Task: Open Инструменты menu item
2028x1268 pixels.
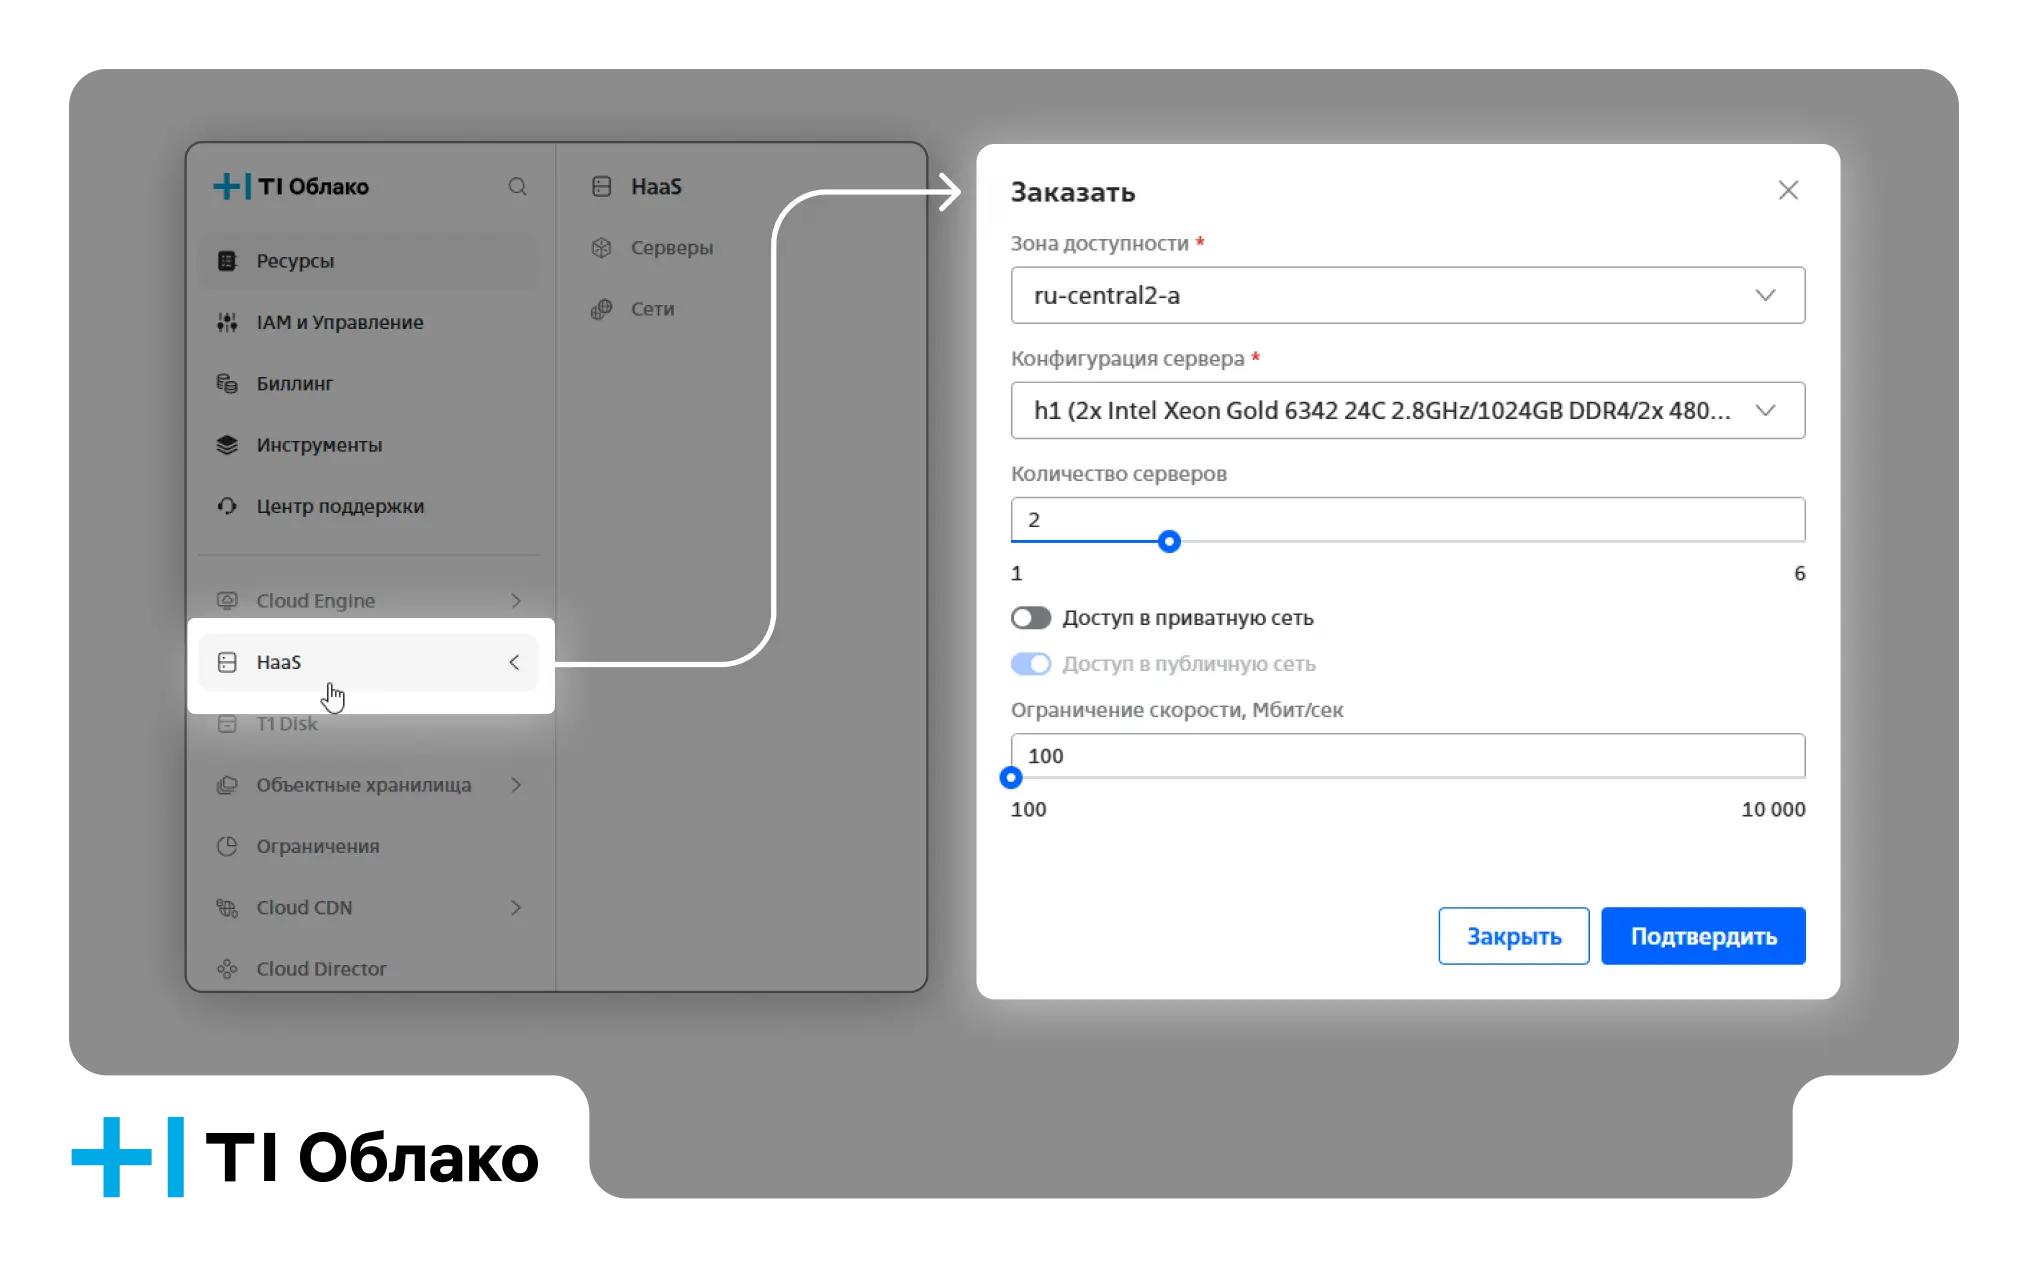Action: point(369,445)
